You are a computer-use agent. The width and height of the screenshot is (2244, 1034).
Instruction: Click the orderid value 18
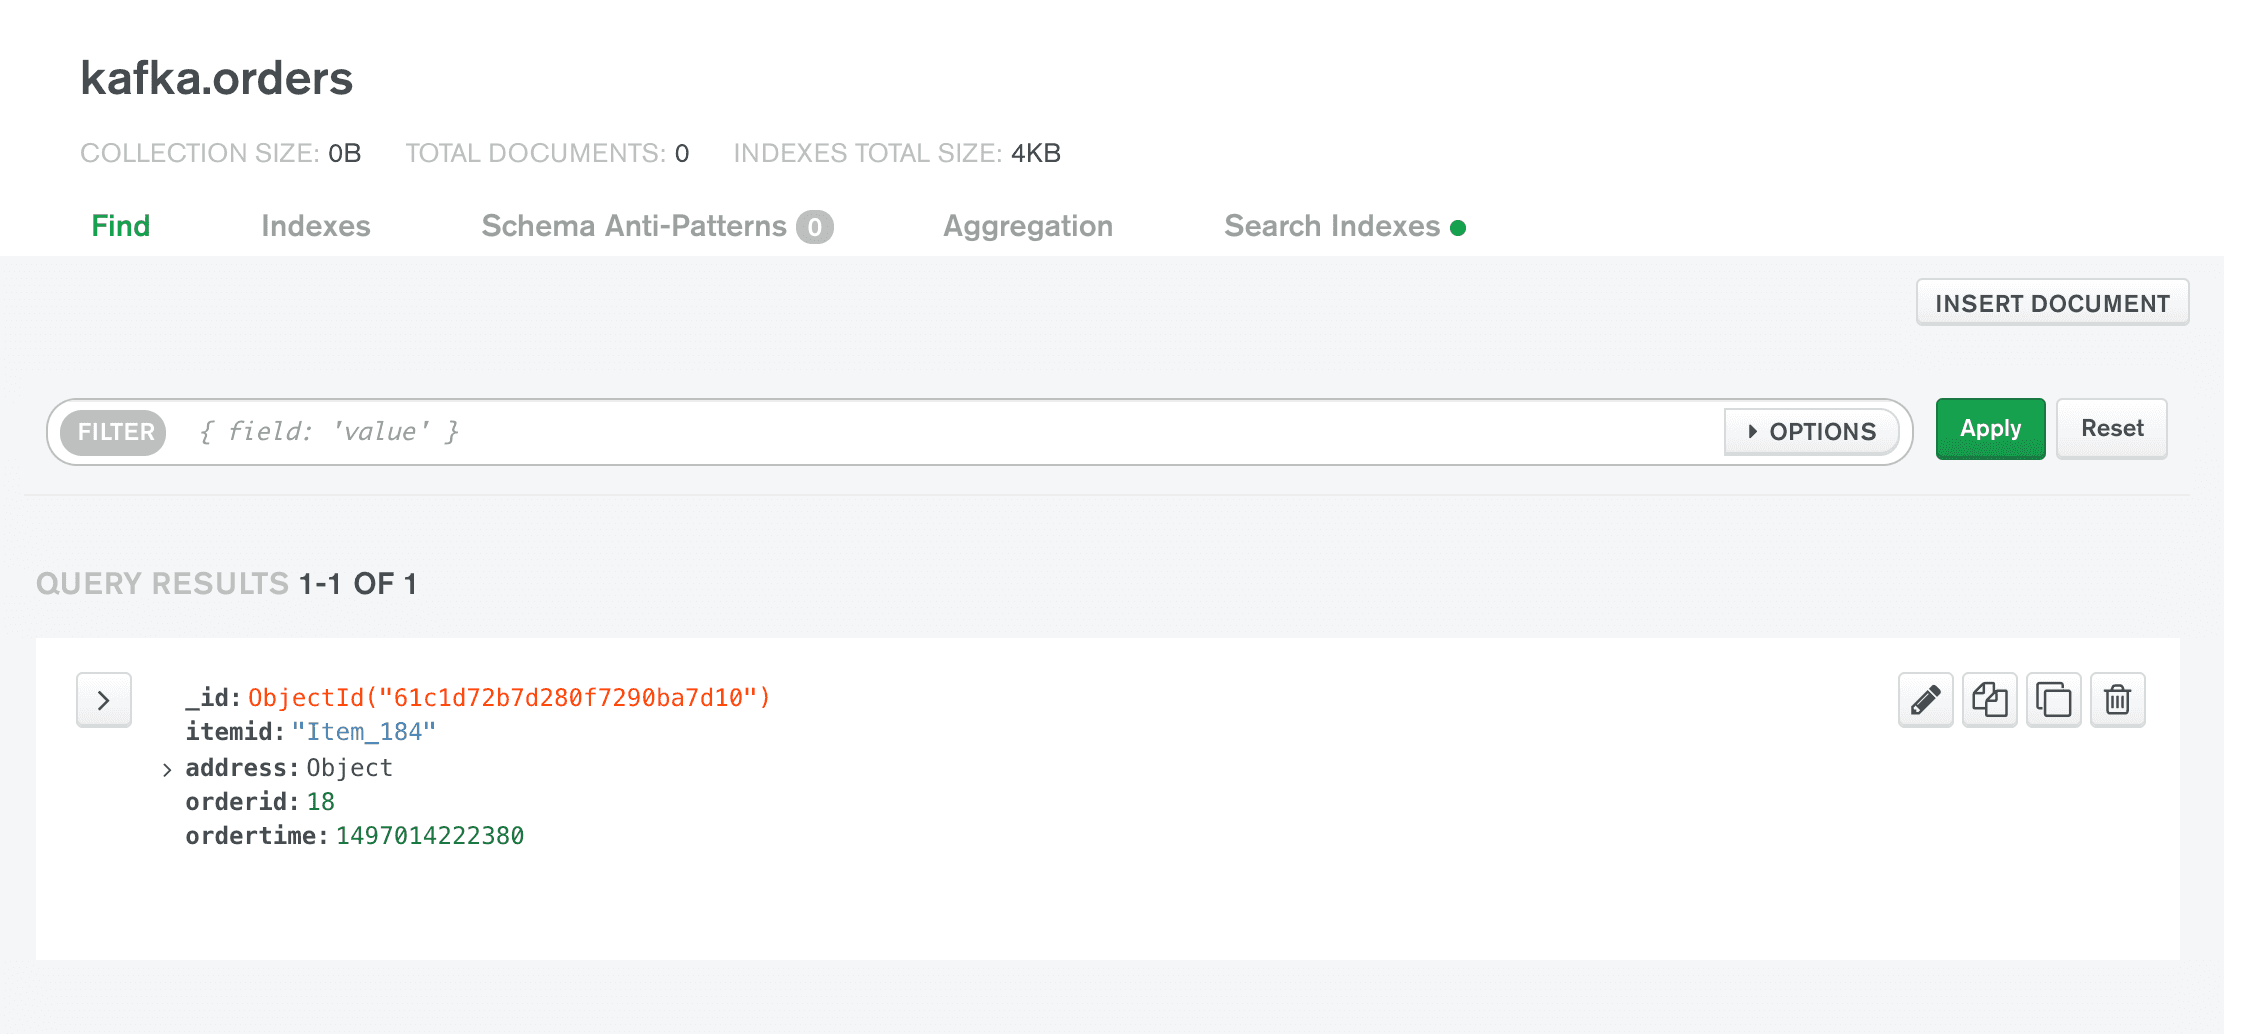coord(320,802)
